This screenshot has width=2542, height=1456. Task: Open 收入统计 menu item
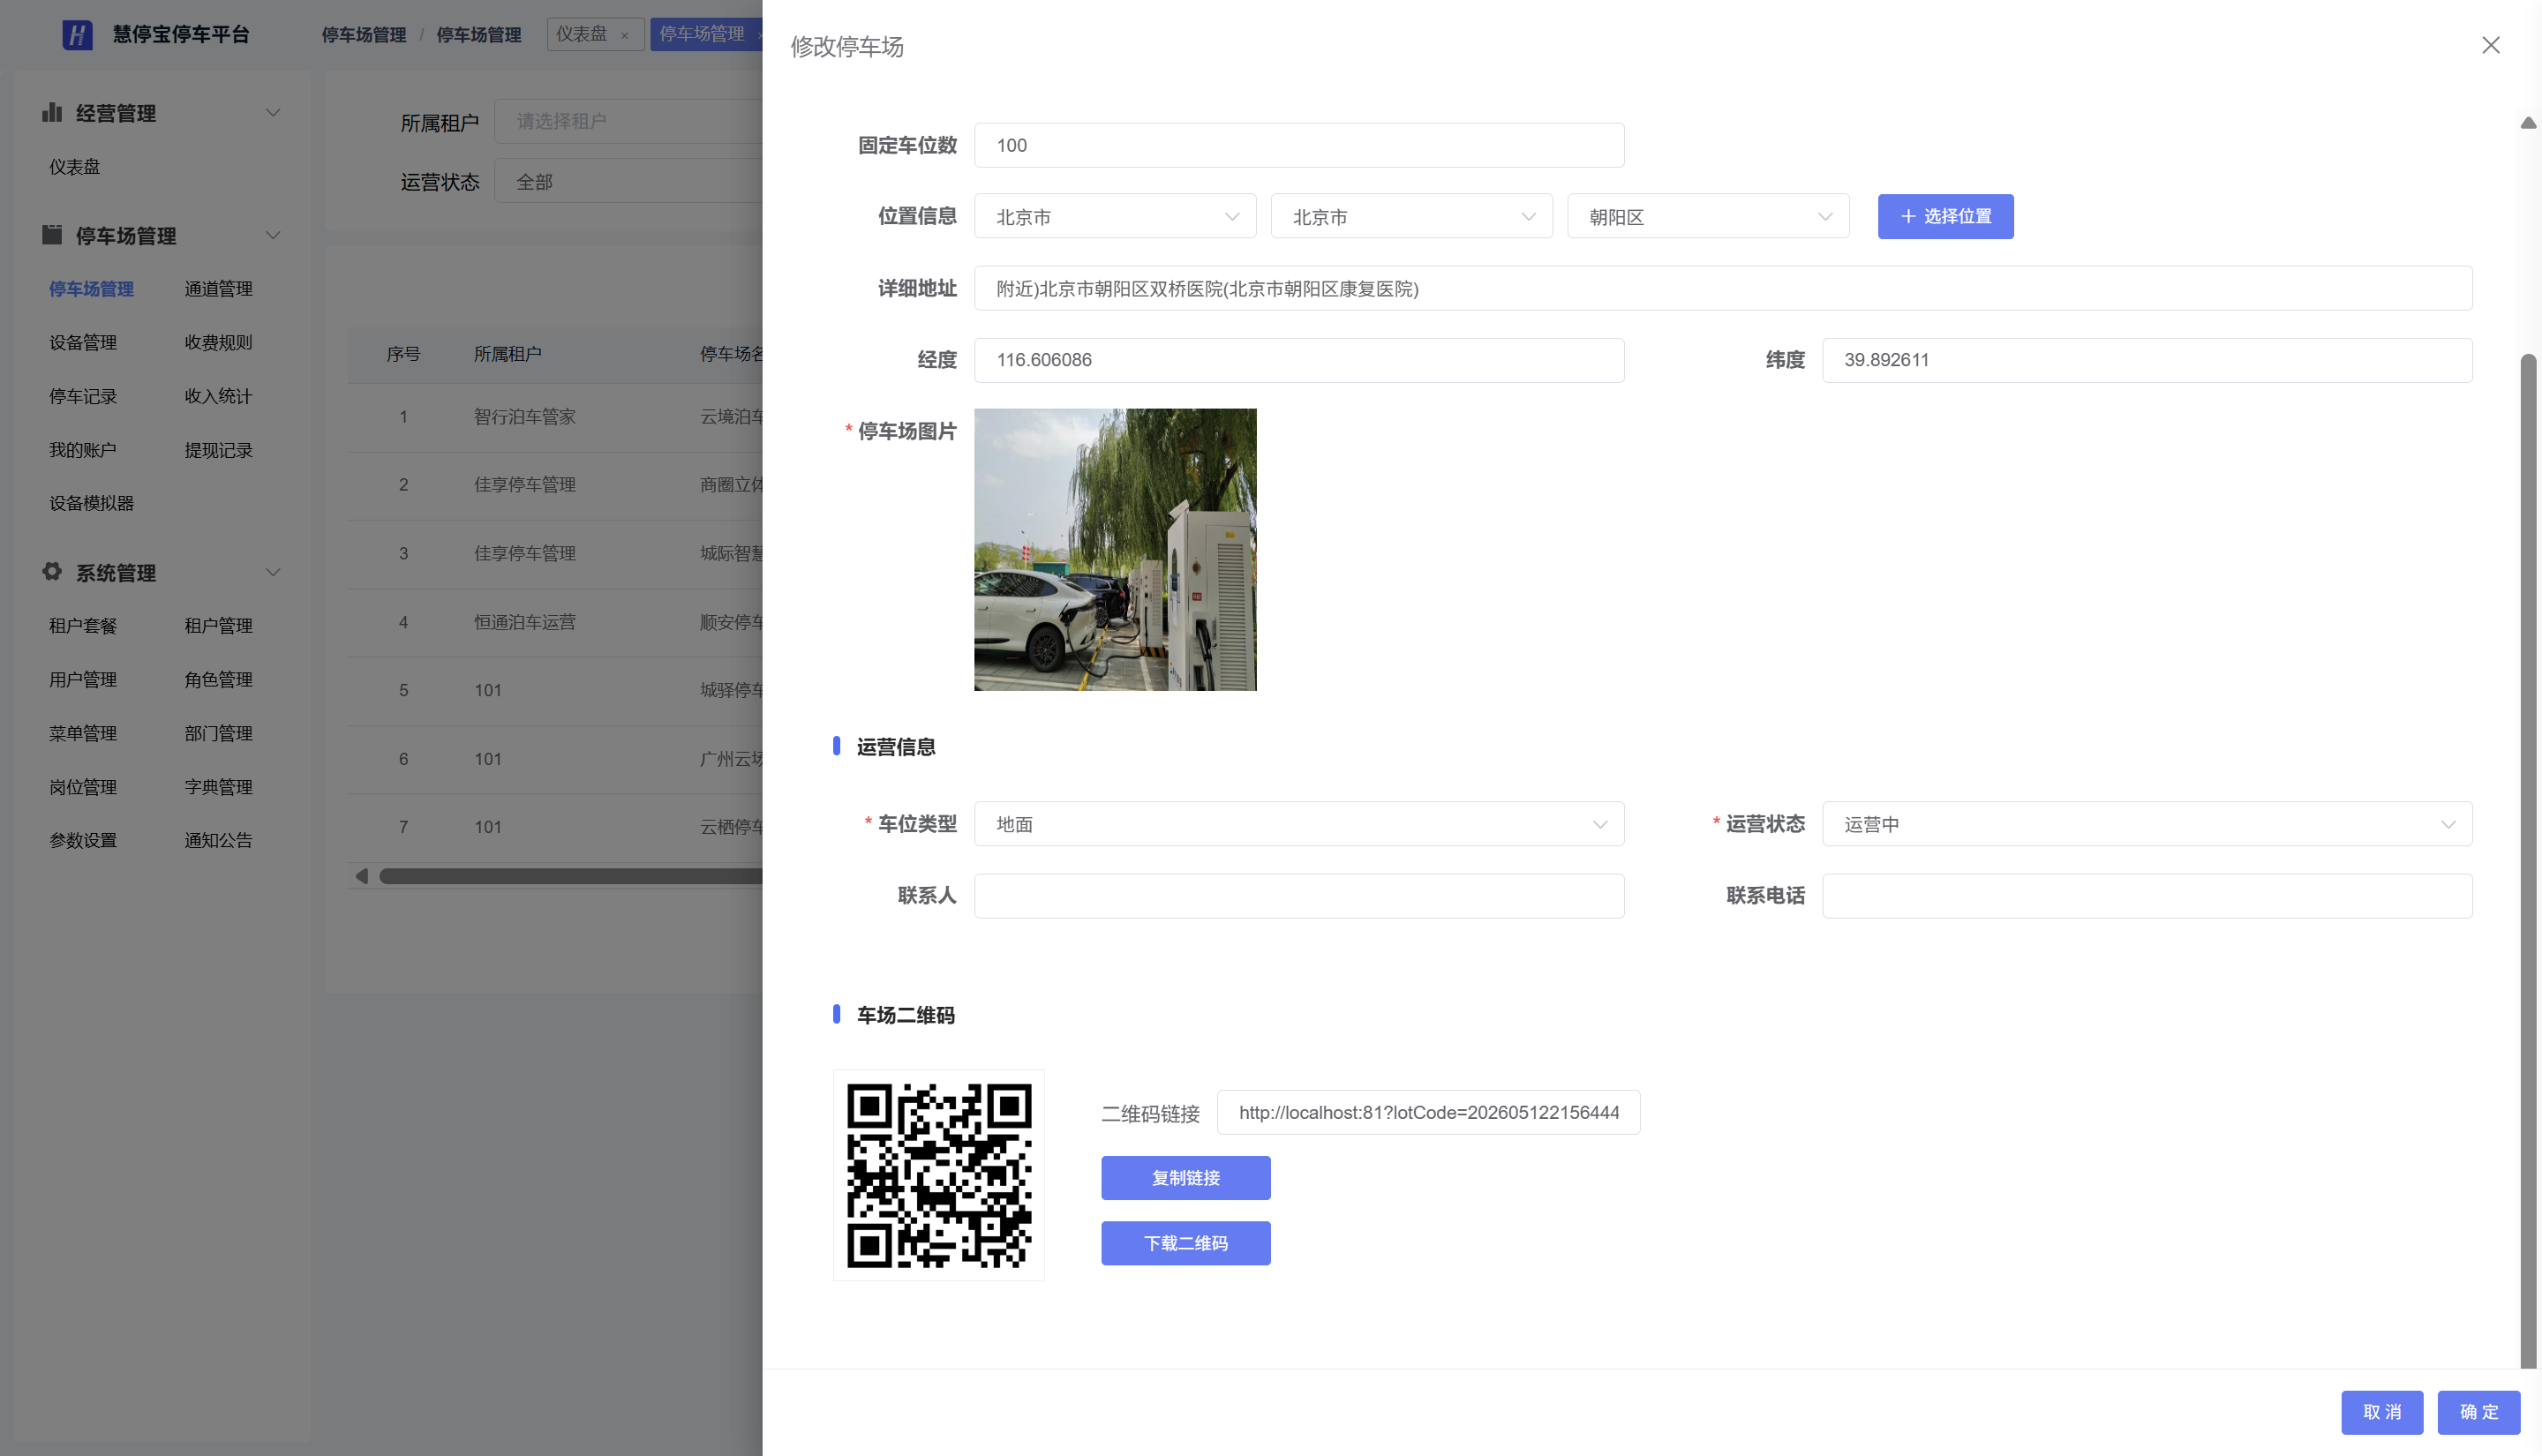click(x=218, y=397)
